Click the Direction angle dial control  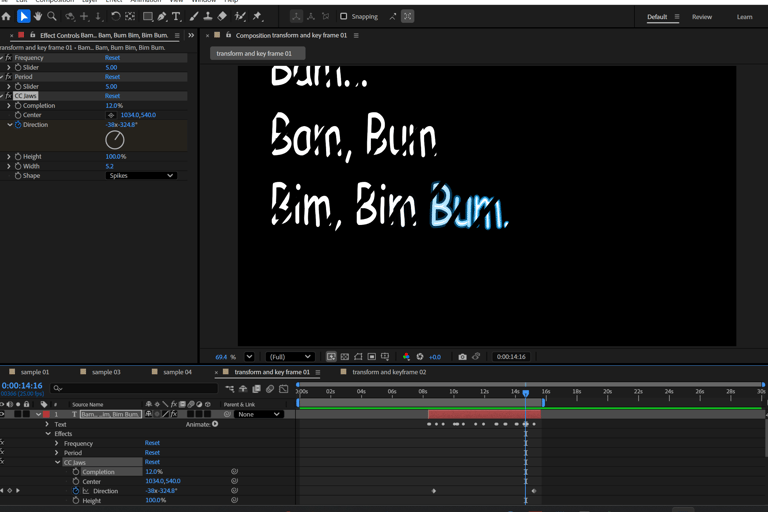pos(115,141)
